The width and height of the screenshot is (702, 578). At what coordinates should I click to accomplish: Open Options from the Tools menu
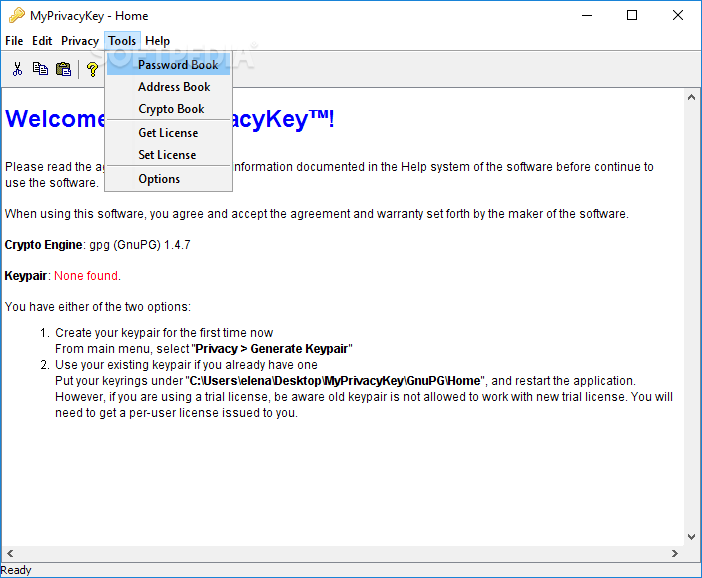click(168, 179)
